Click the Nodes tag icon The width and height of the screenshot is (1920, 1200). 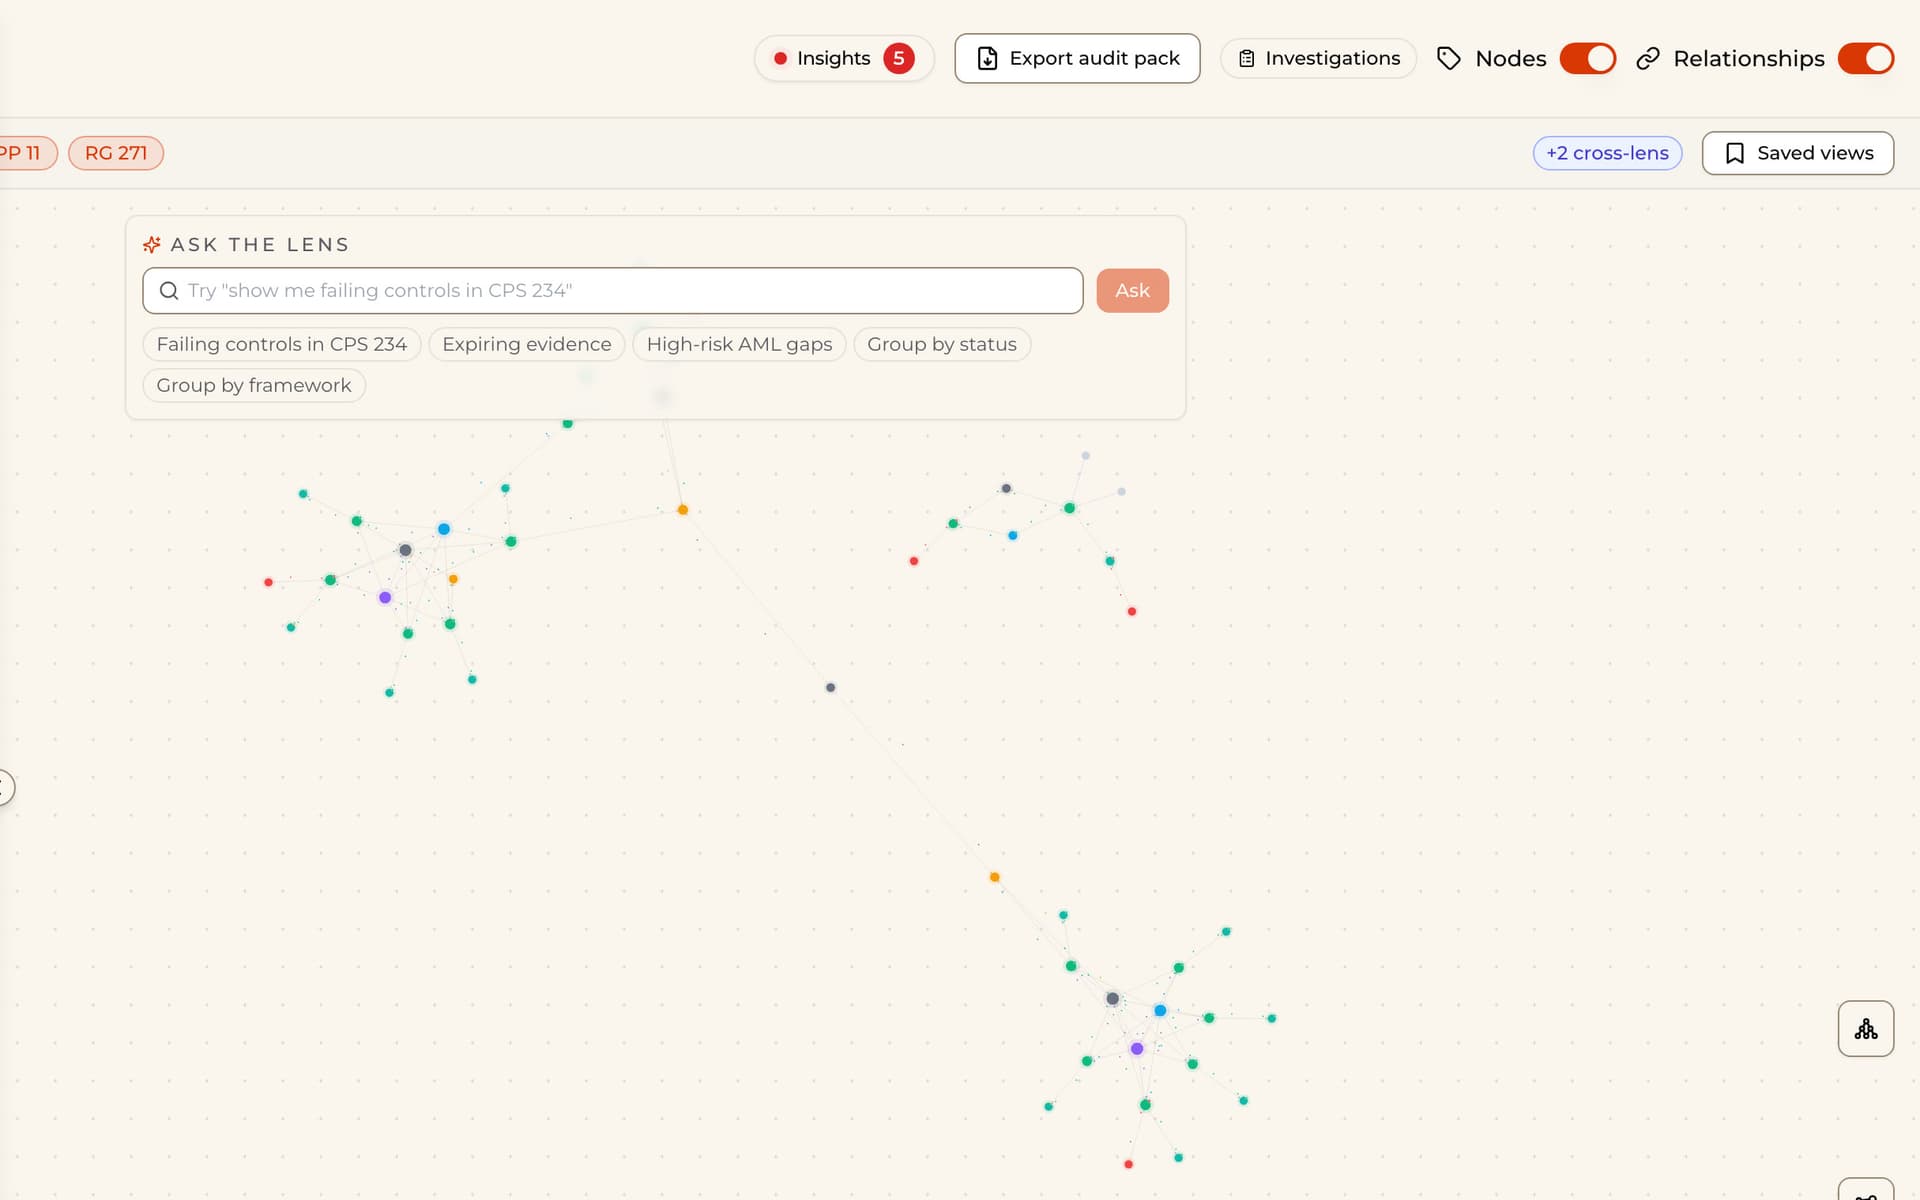tap(1448, 58)
